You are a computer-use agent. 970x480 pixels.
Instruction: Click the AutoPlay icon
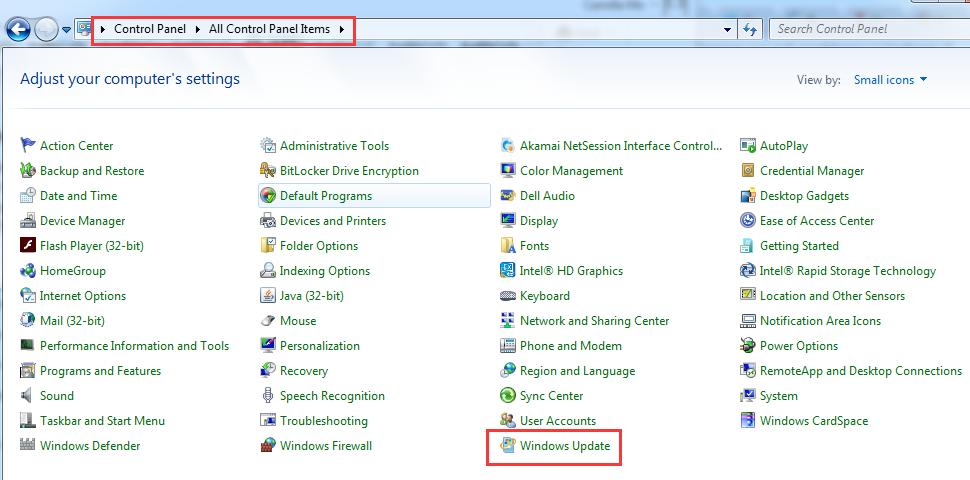tap(748, 146)
